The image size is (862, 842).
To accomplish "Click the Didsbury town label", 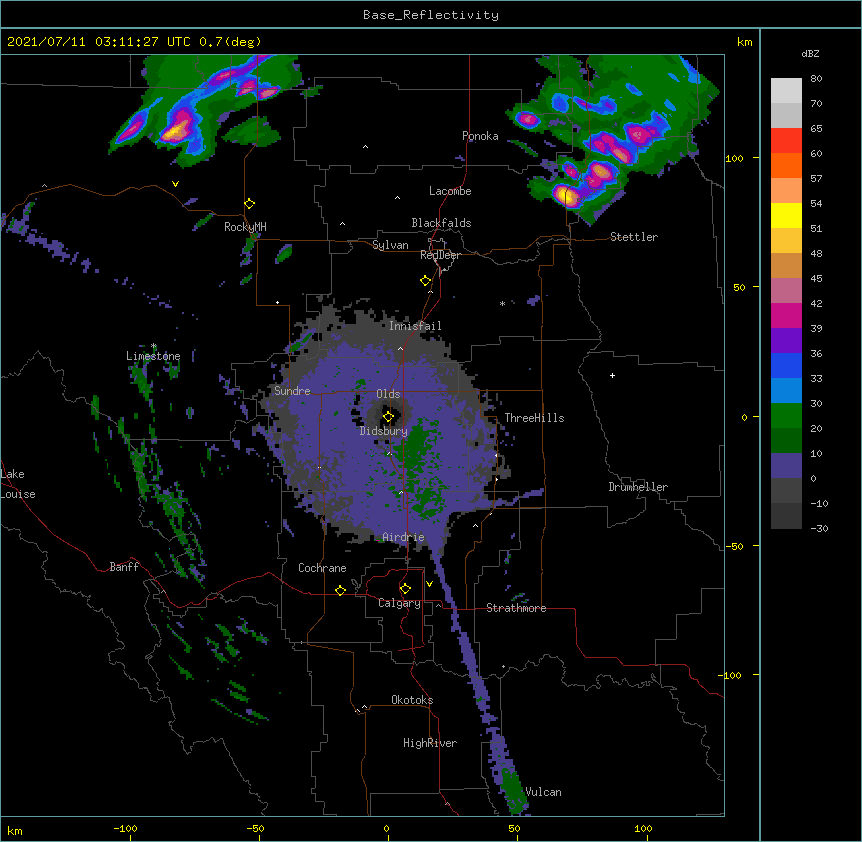I will pyautogui.click(x=384, y=431).
